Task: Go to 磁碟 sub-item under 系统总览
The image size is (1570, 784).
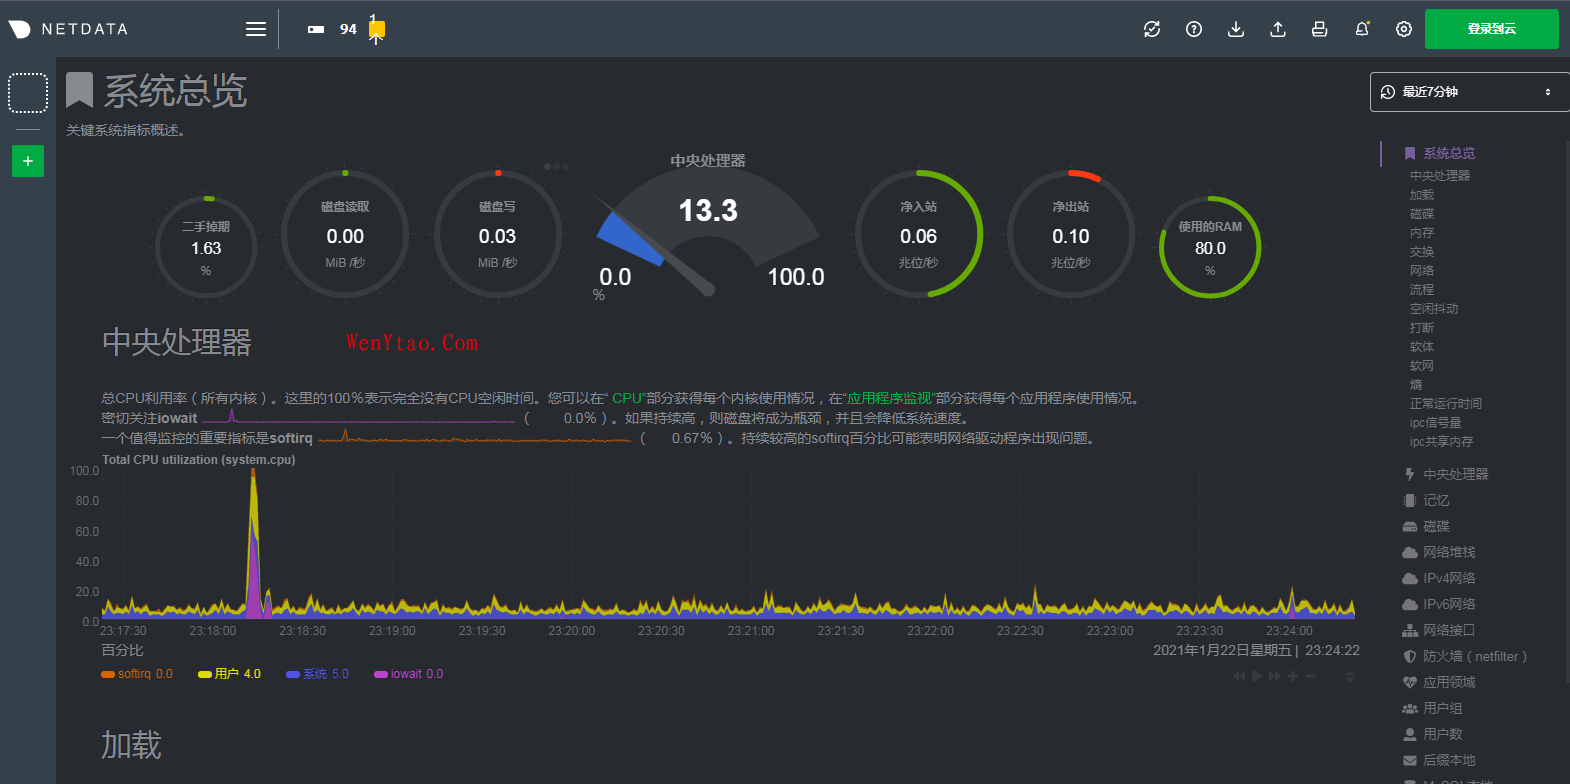Action: [x=1422, y=214]
